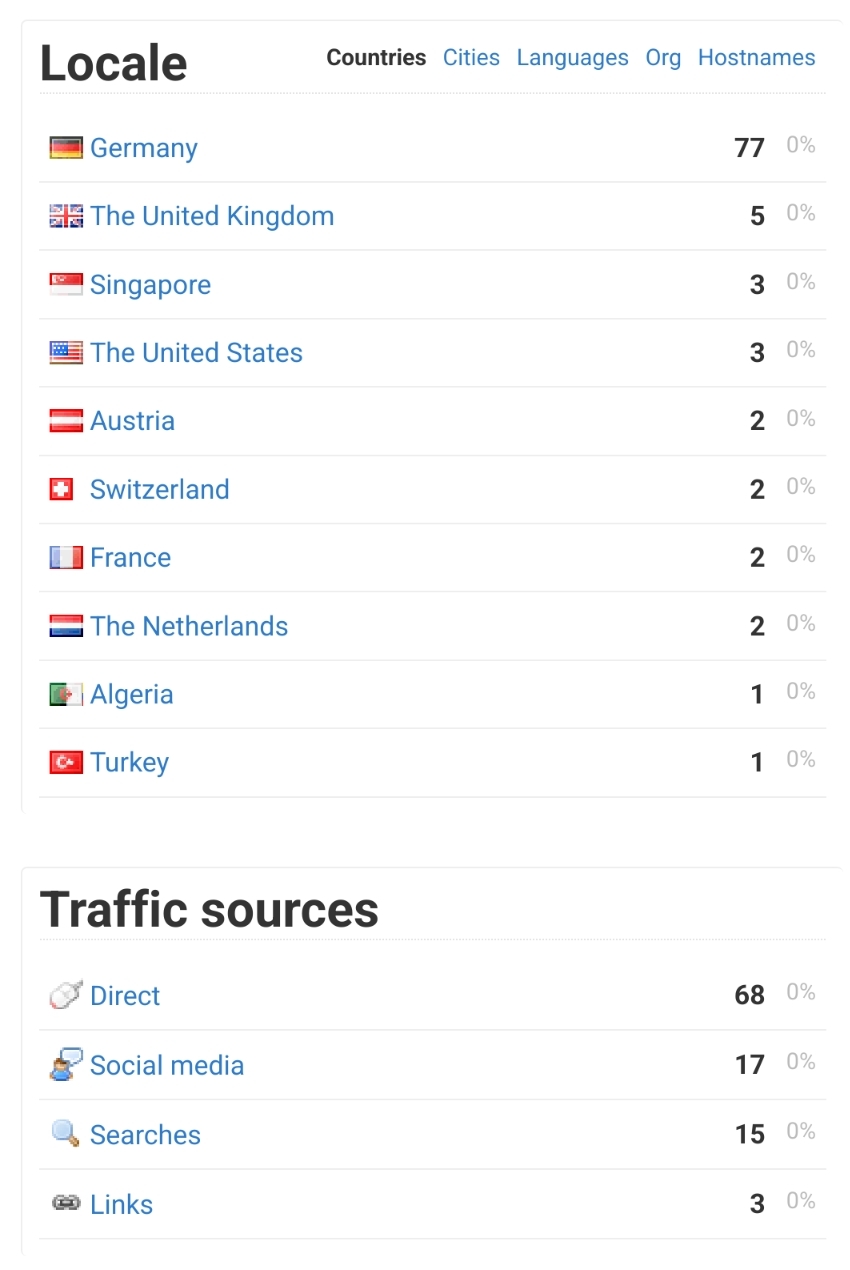
Task: Click the Germany flag icon
Action: 66,148
